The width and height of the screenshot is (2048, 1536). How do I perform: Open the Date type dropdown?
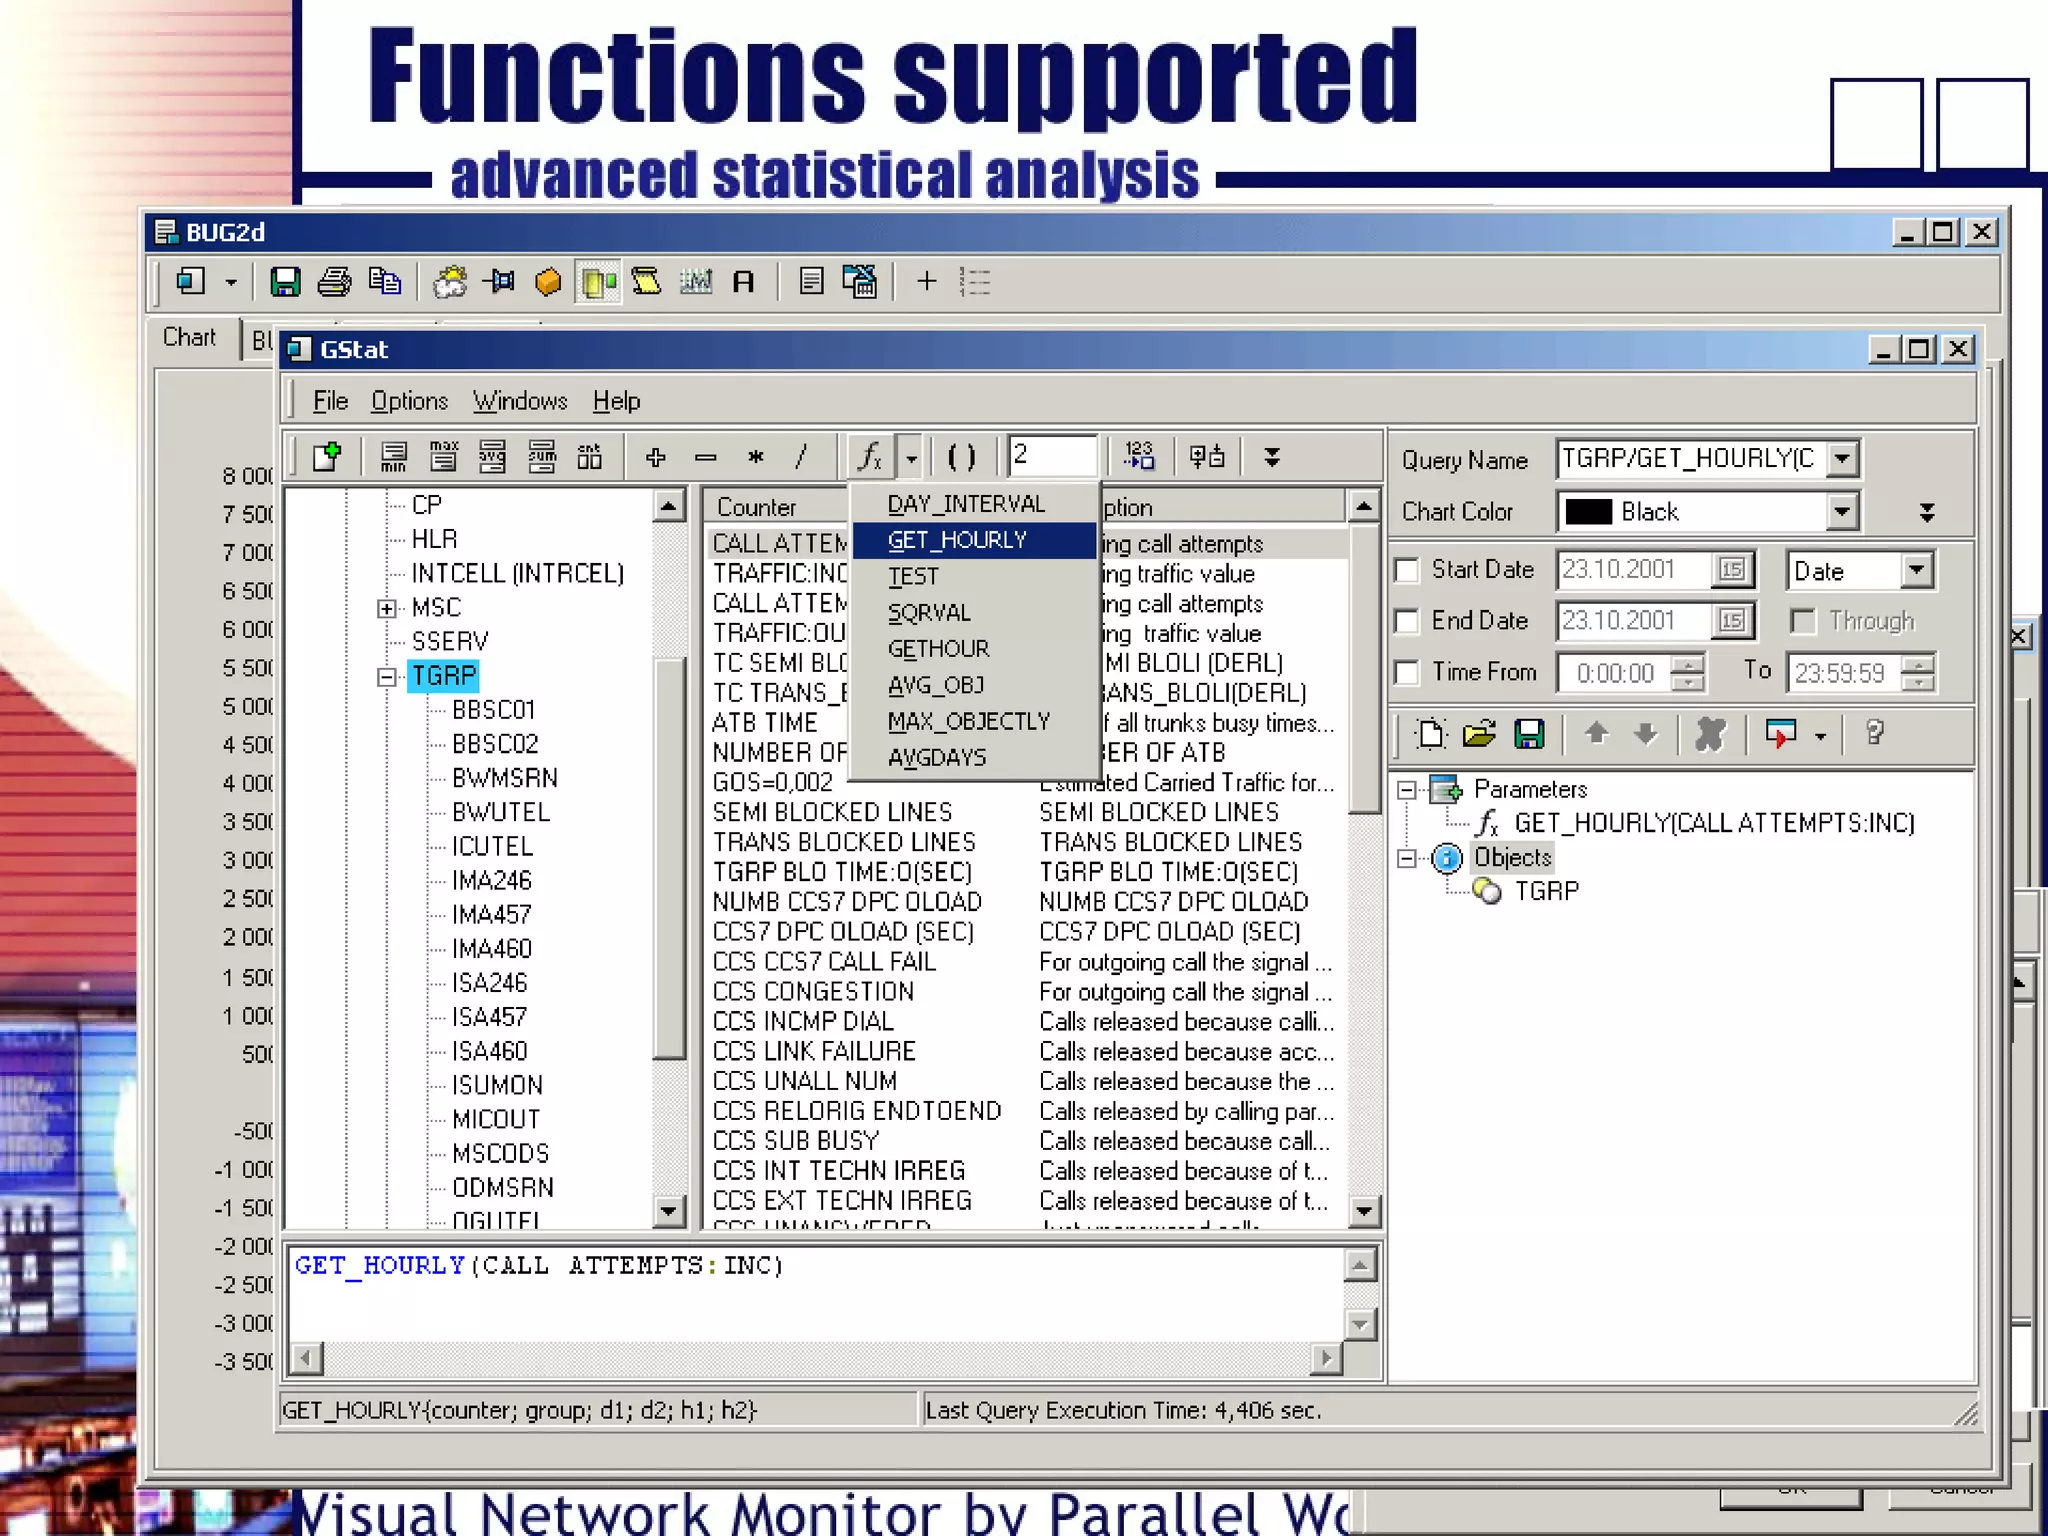(x=1916, y=570)
